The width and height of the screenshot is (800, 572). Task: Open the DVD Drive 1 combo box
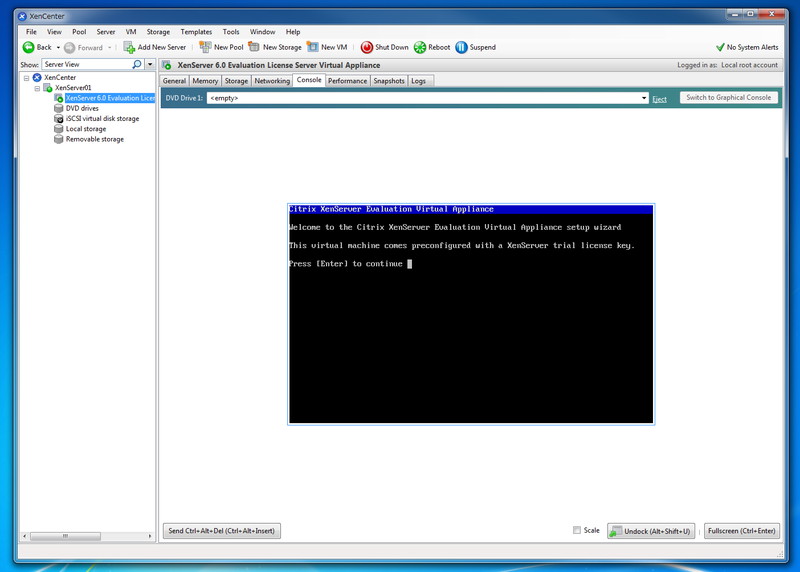click(428, 98)
